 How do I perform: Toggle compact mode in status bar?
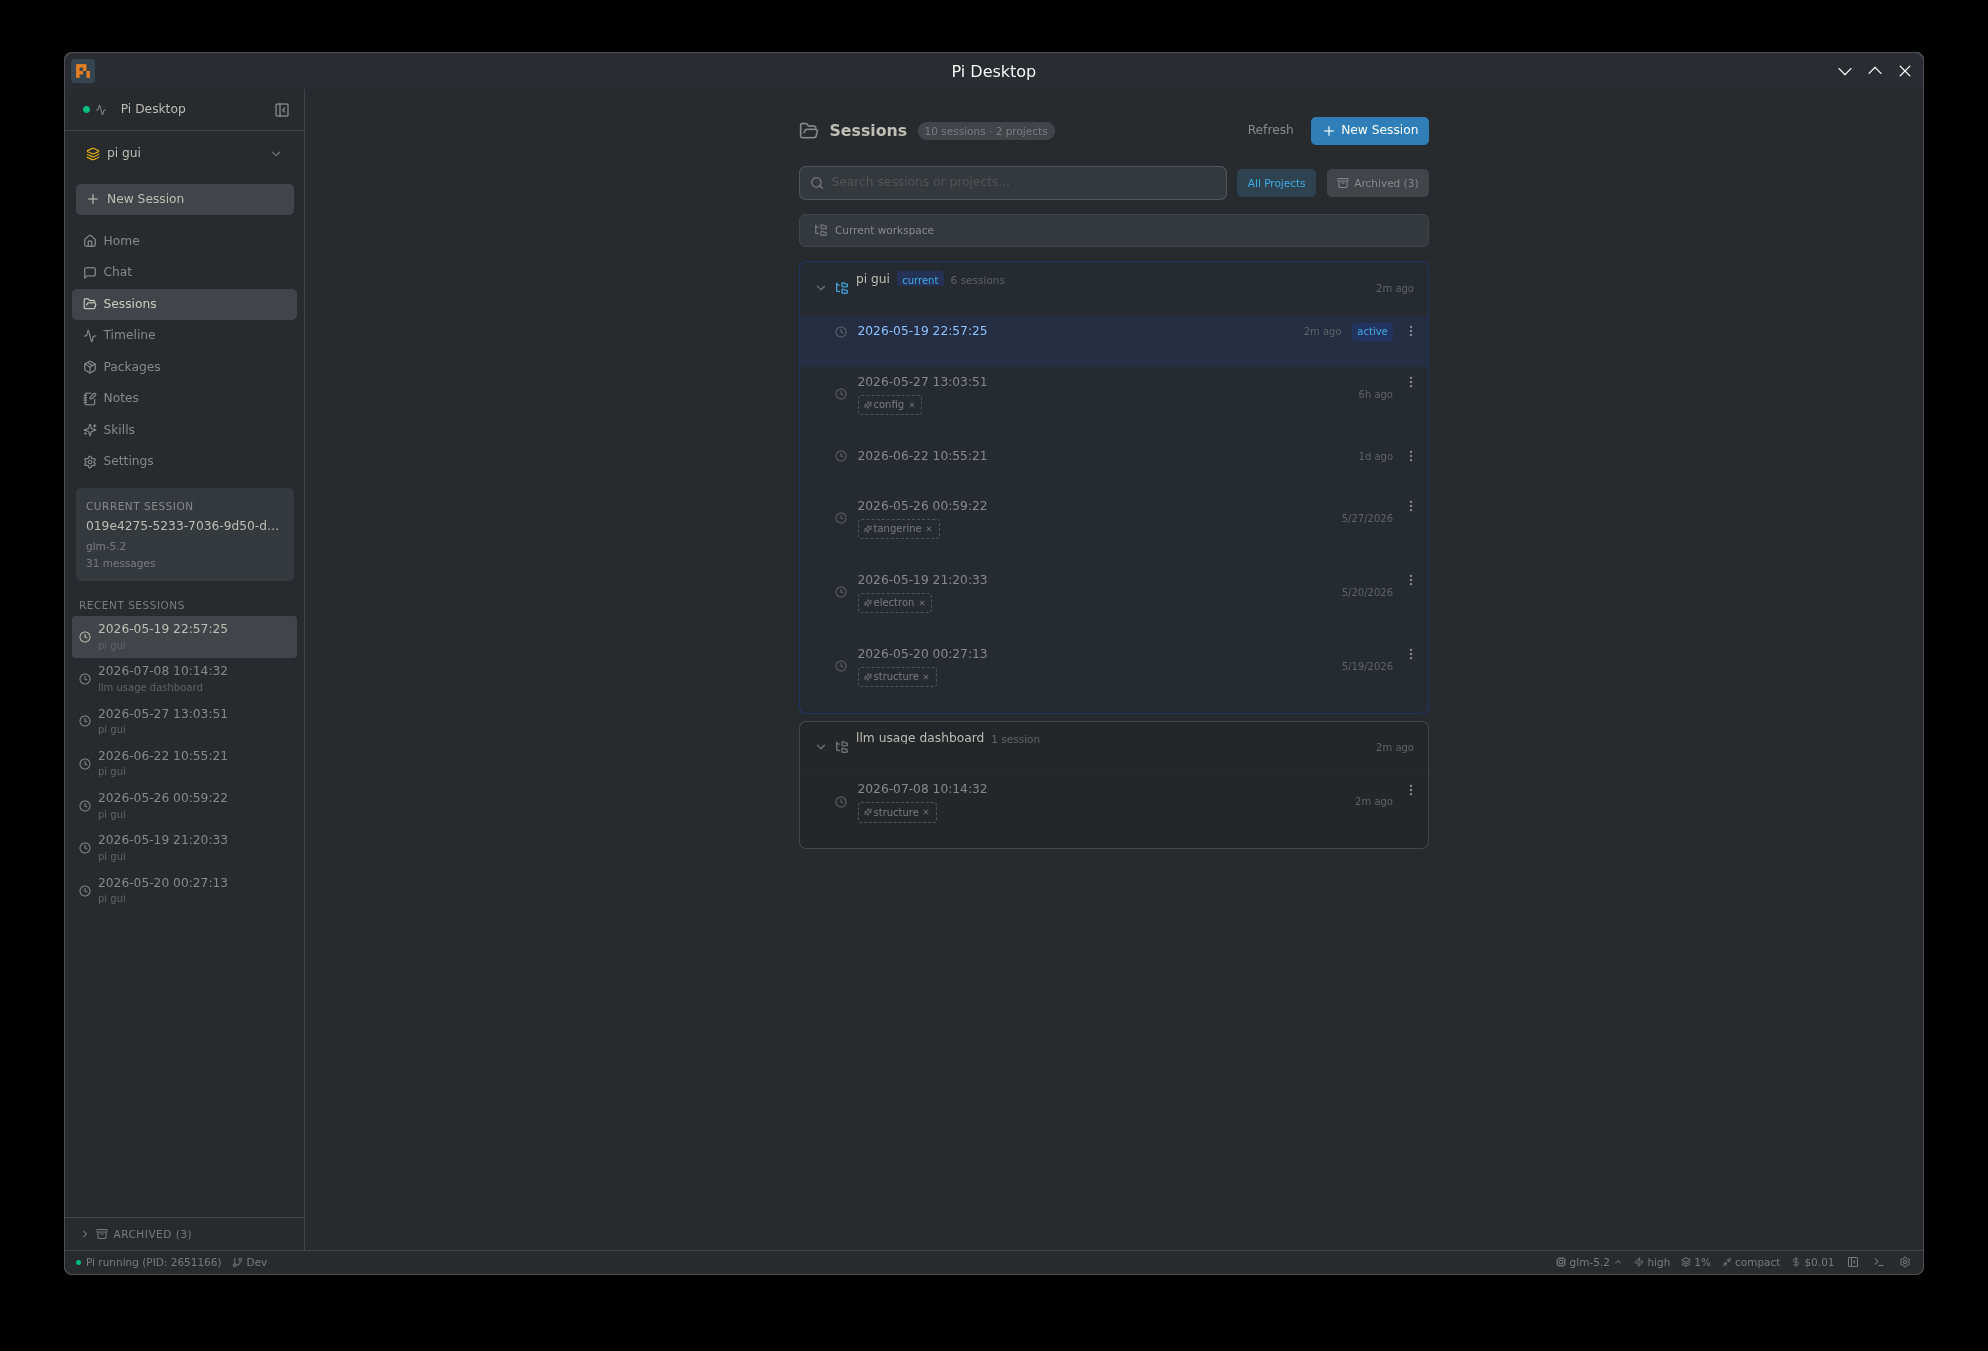1751,1262
